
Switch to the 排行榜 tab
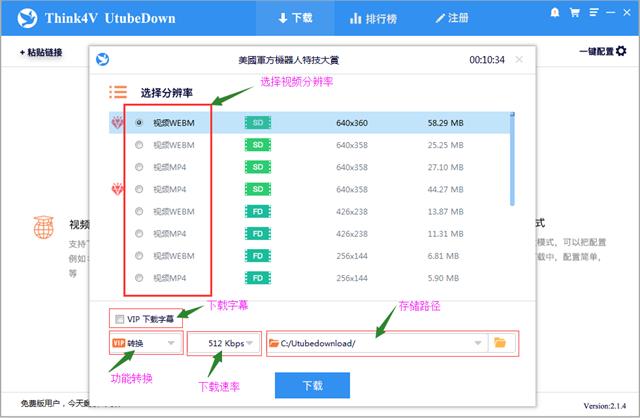pos(373,18)
